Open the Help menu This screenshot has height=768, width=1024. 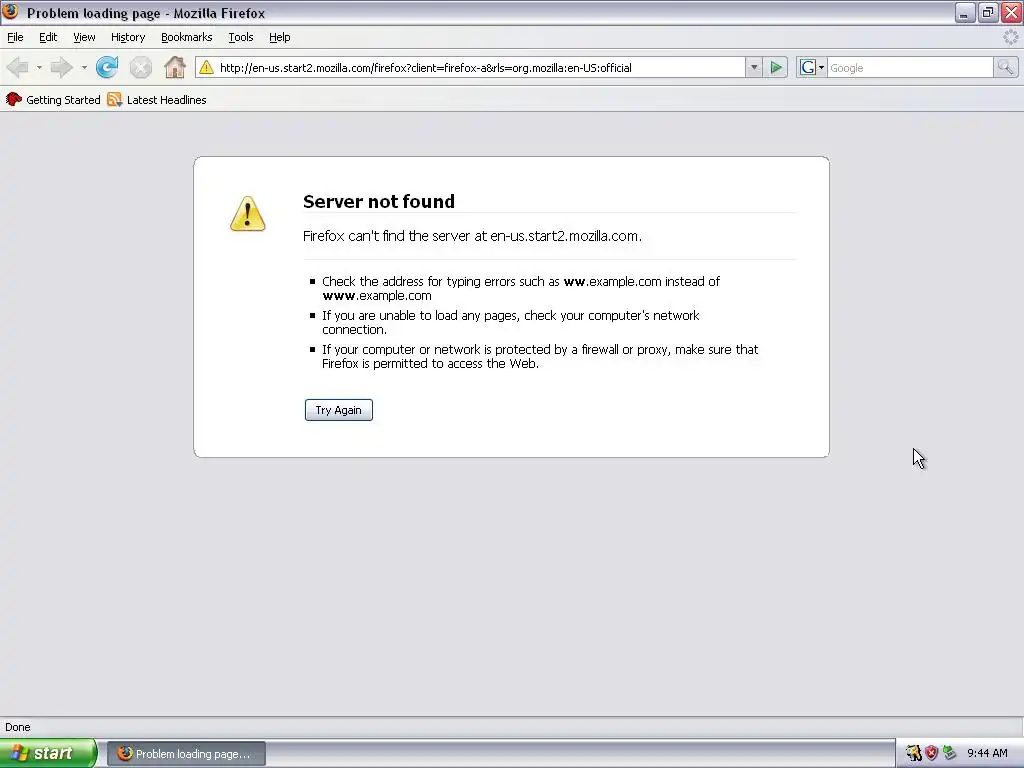click(280, 37)
